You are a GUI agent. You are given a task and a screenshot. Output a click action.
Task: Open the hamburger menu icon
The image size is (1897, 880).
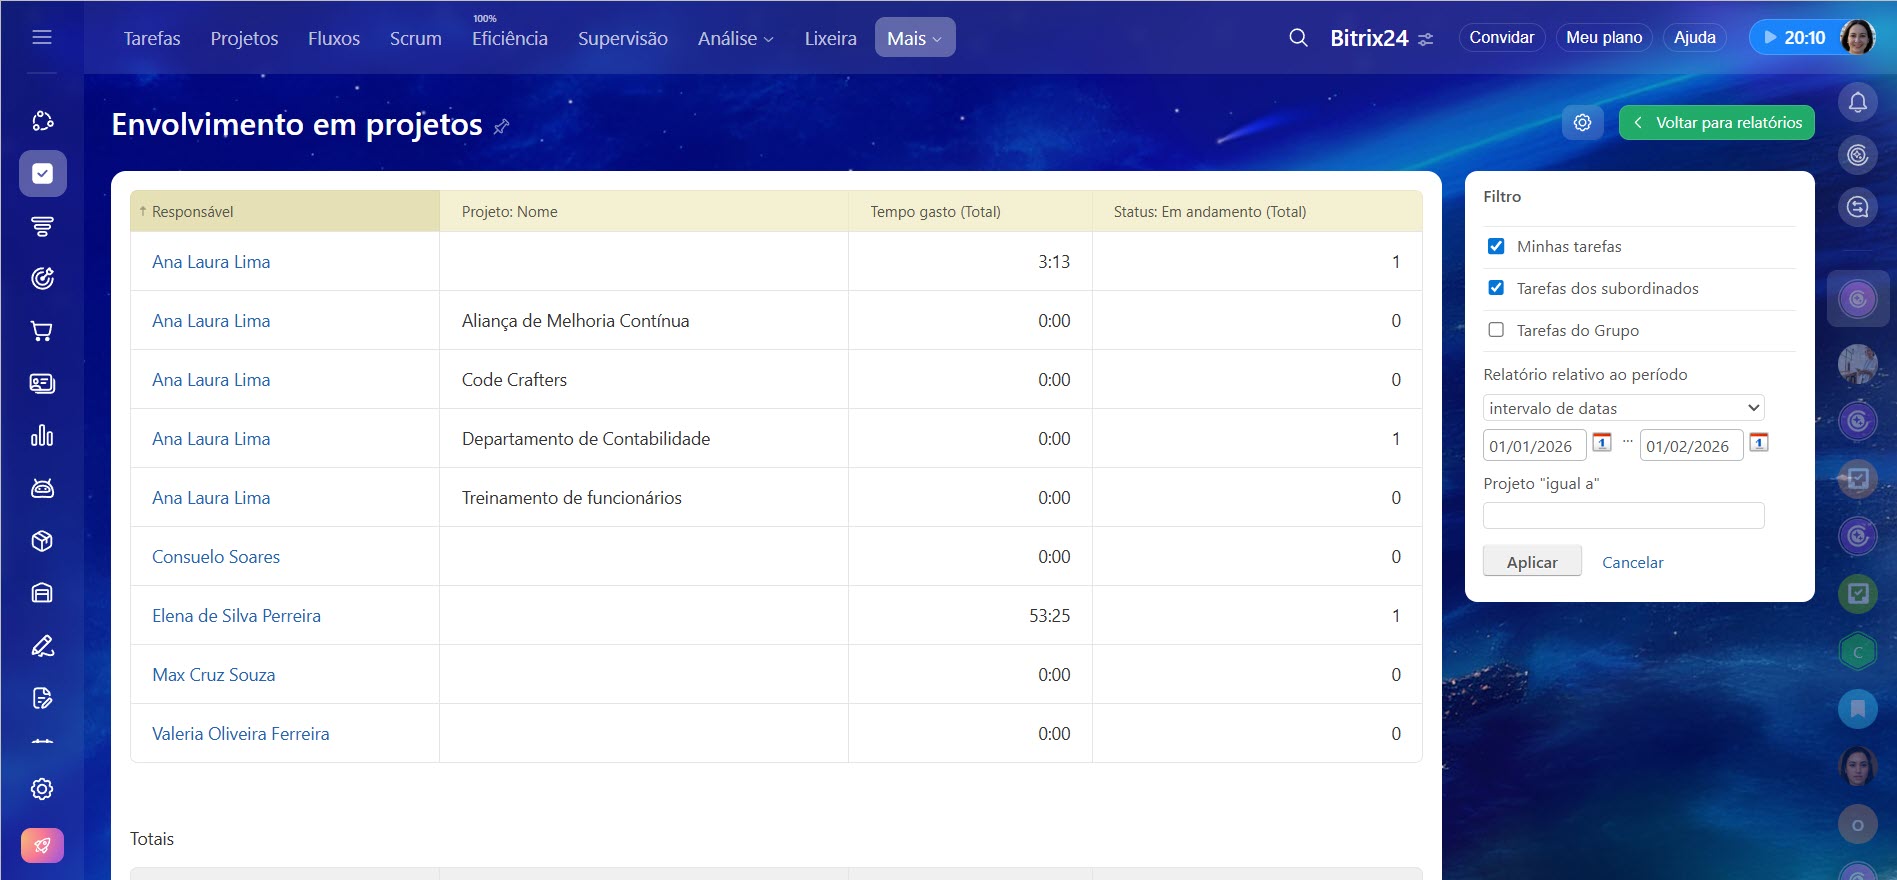pos(42,37)
